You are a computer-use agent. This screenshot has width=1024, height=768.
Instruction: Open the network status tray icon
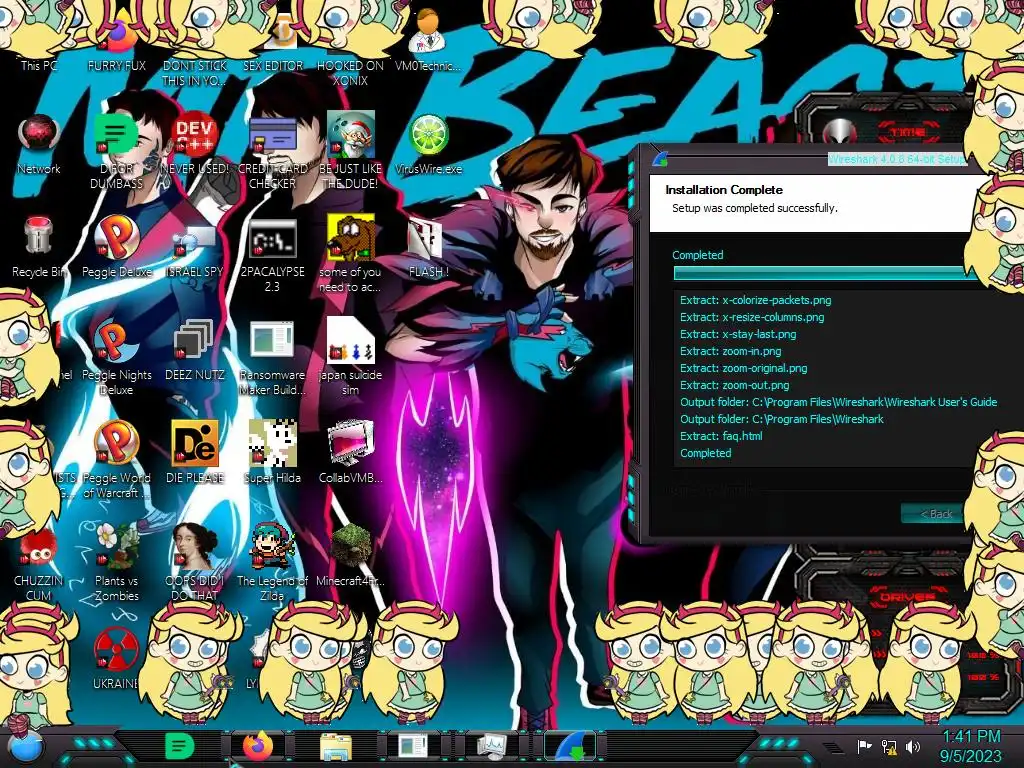889,746
